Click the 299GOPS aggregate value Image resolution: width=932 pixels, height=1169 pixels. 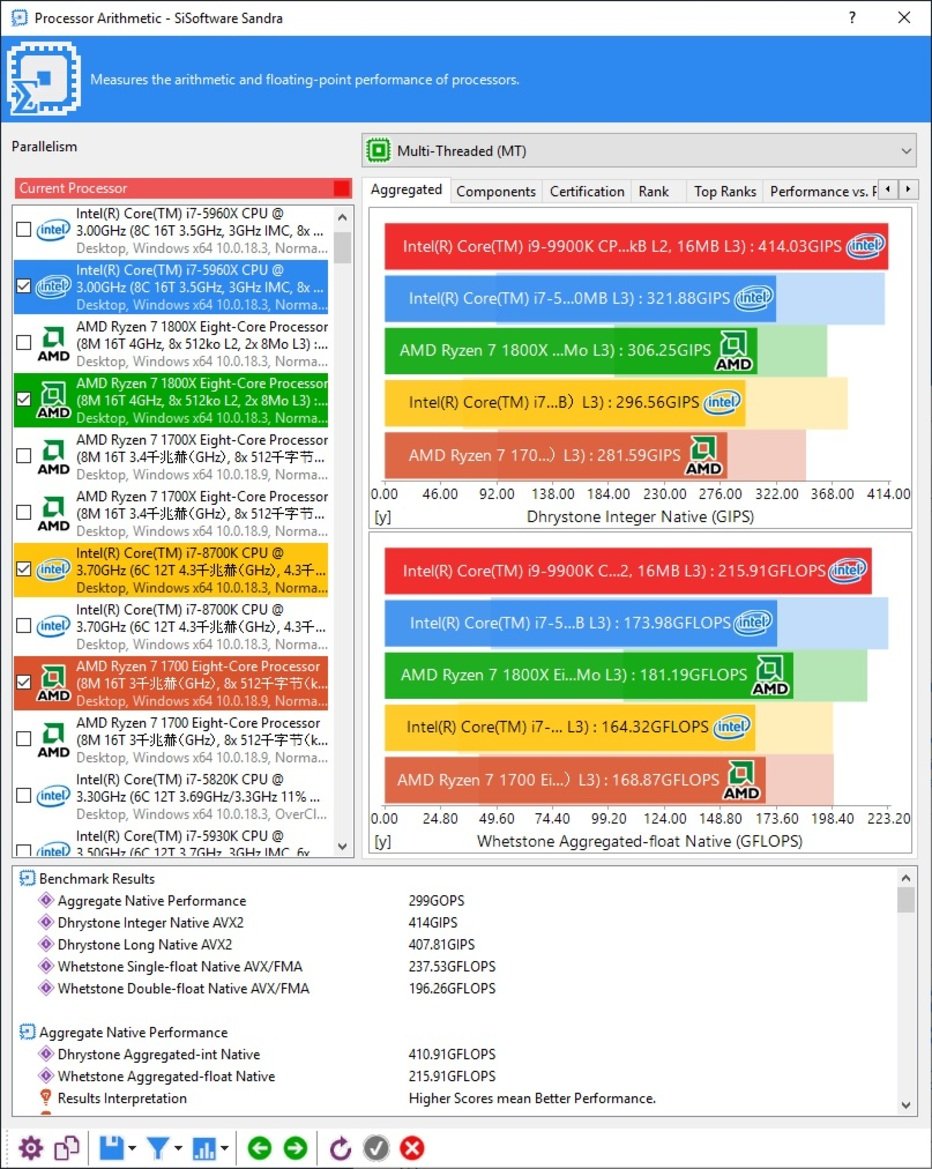pos(436,901)
